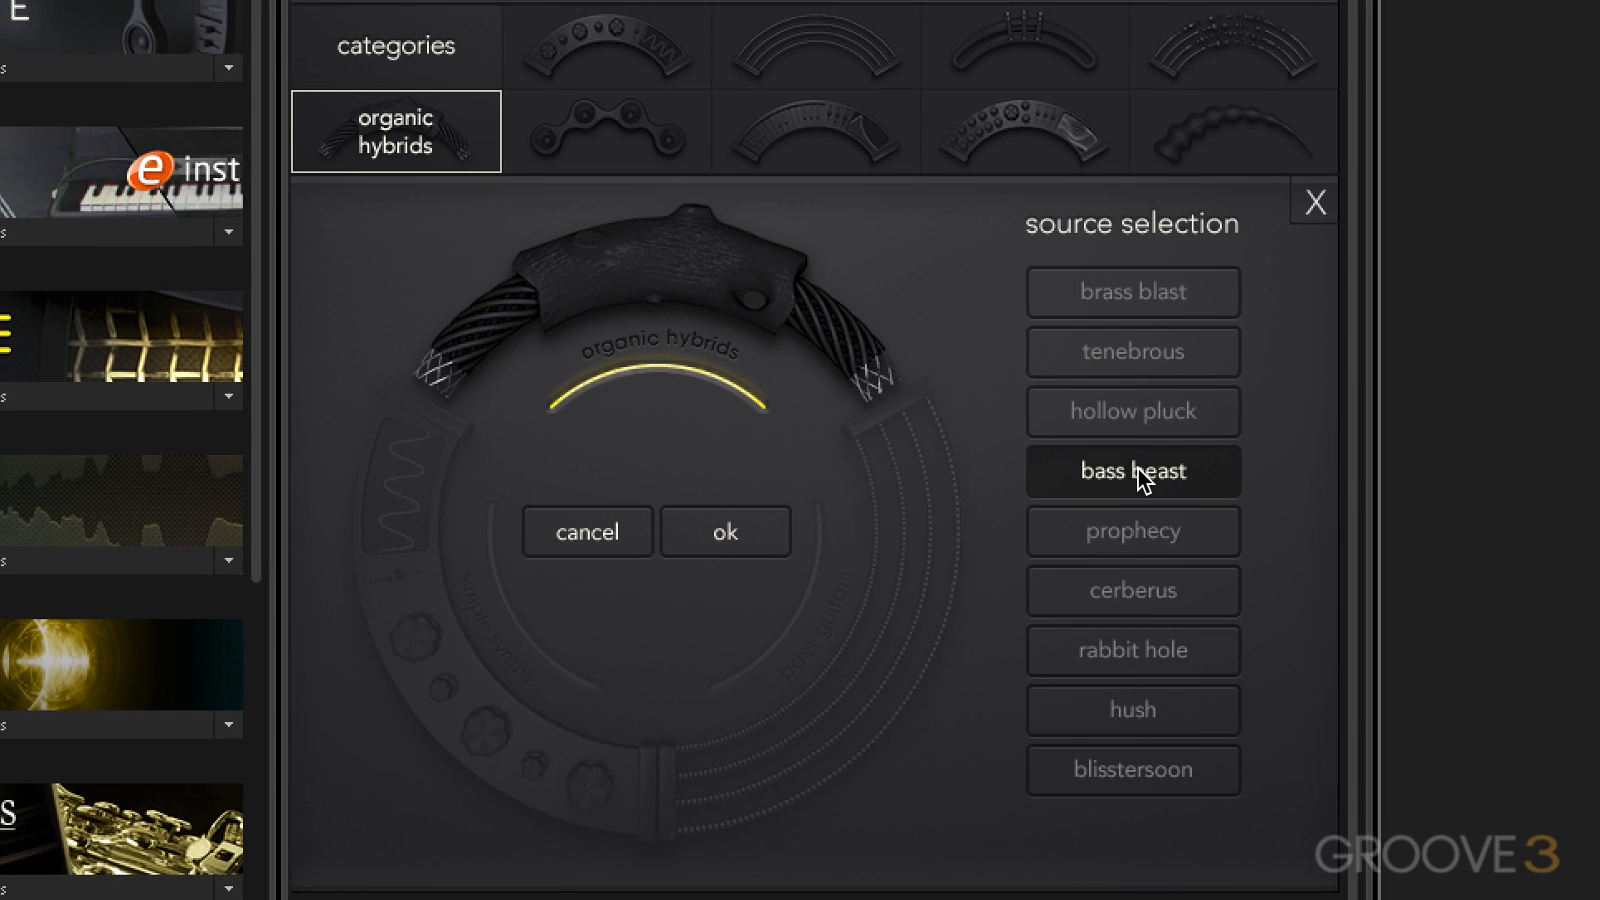Viewport: 1600px width, 900px height.
Task: Expand dropdown below the yellow grid library
Action: (229, 396)
